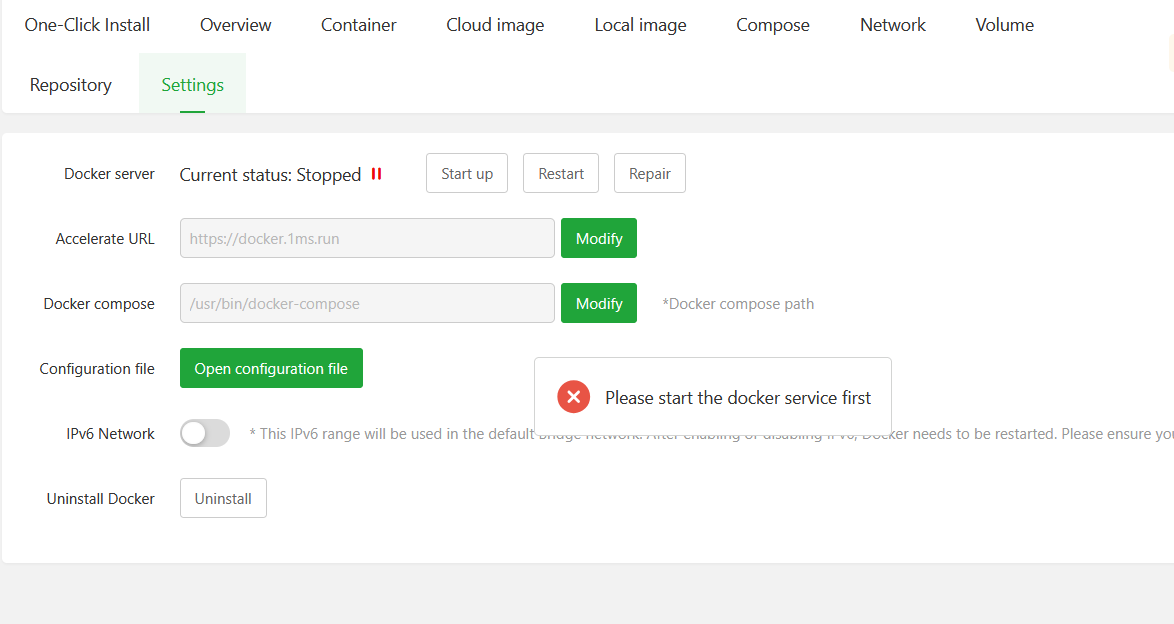The width and height of the screenshot is (1174, 624).
Task: Switch to the Compose tab
Action: [x=773, y=25]
